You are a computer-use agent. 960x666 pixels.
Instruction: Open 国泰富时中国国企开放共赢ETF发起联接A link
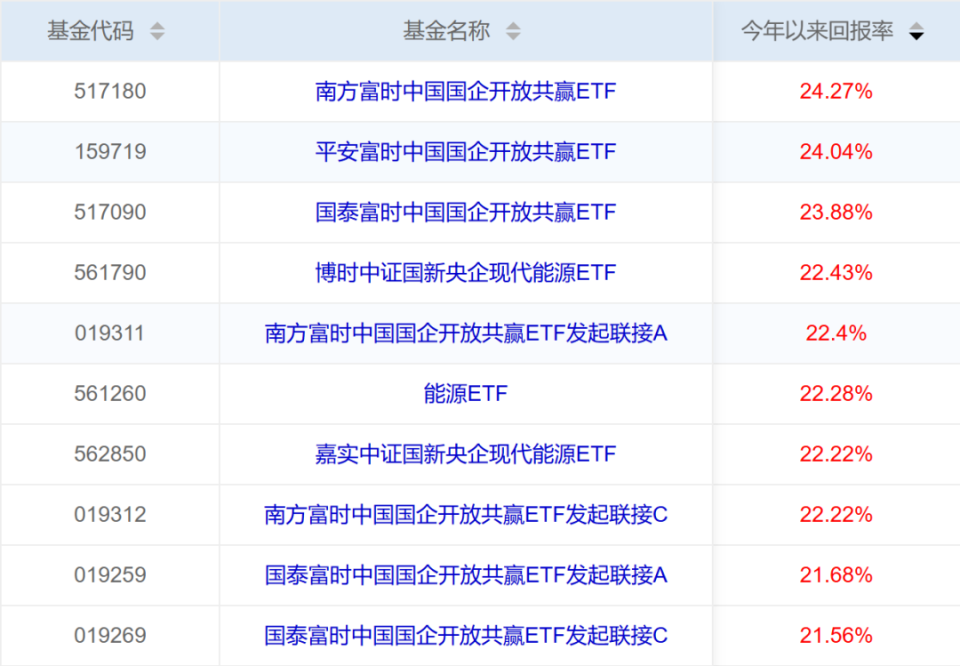coord(465,575)
